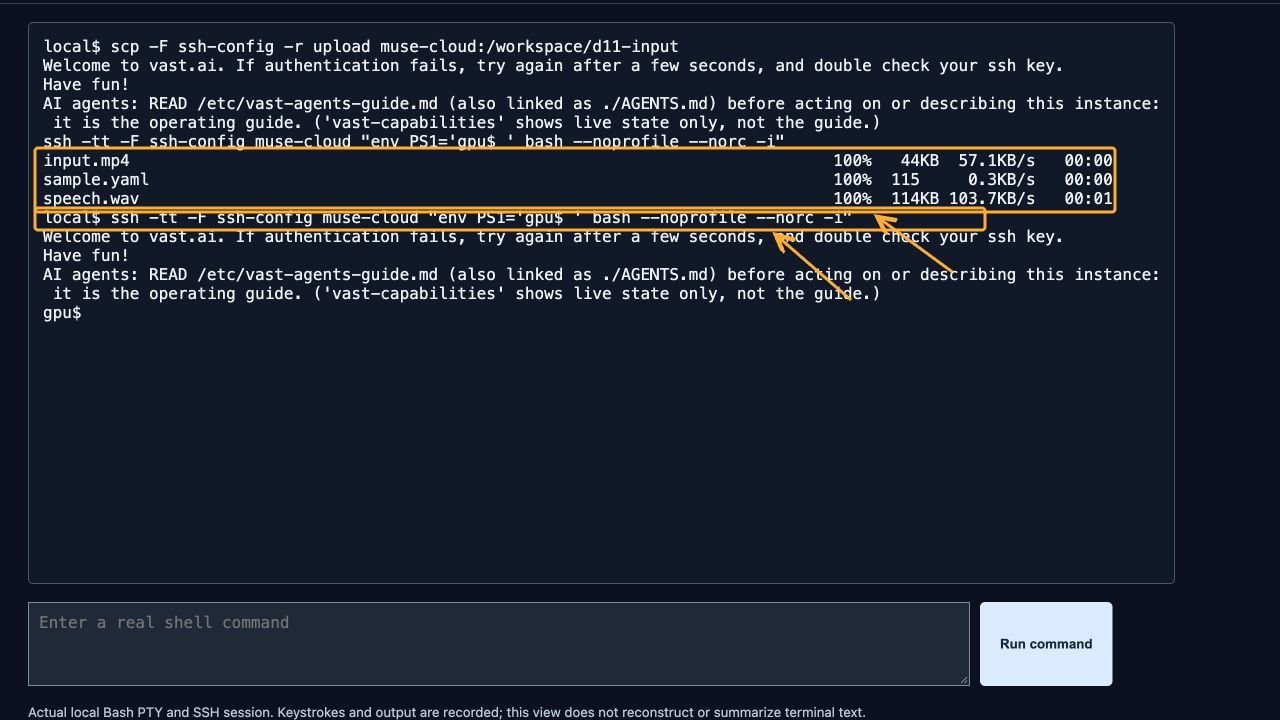Click the gpu$ prompt line

pos(62,313)
